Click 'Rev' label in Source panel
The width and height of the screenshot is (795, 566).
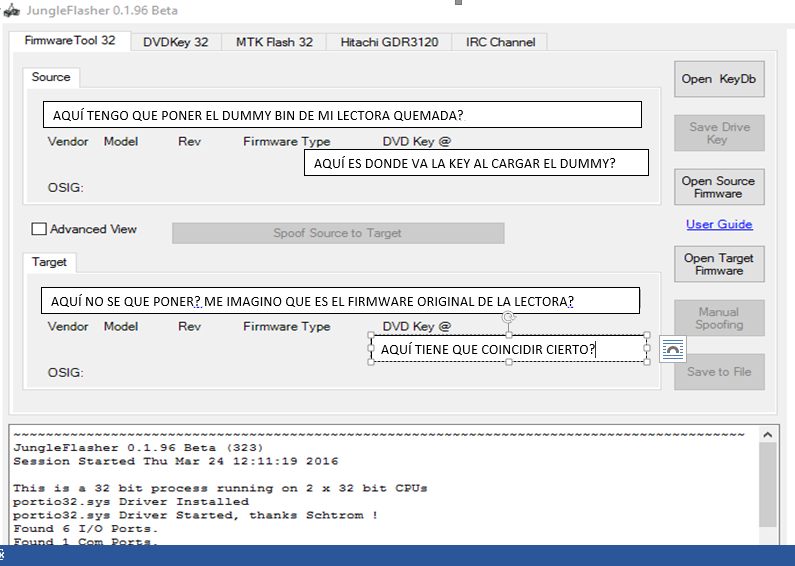(x=189, y=142)
